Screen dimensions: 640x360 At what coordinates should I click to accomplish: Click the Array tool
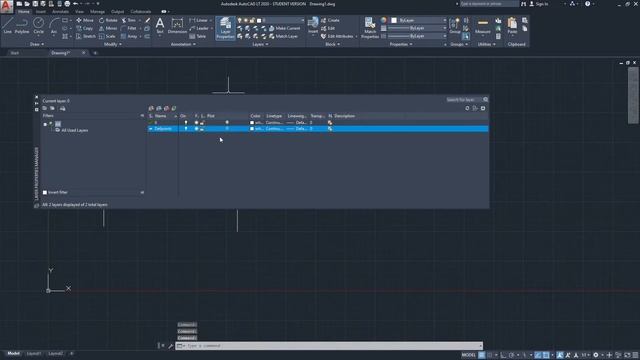(x=129, y=36)
